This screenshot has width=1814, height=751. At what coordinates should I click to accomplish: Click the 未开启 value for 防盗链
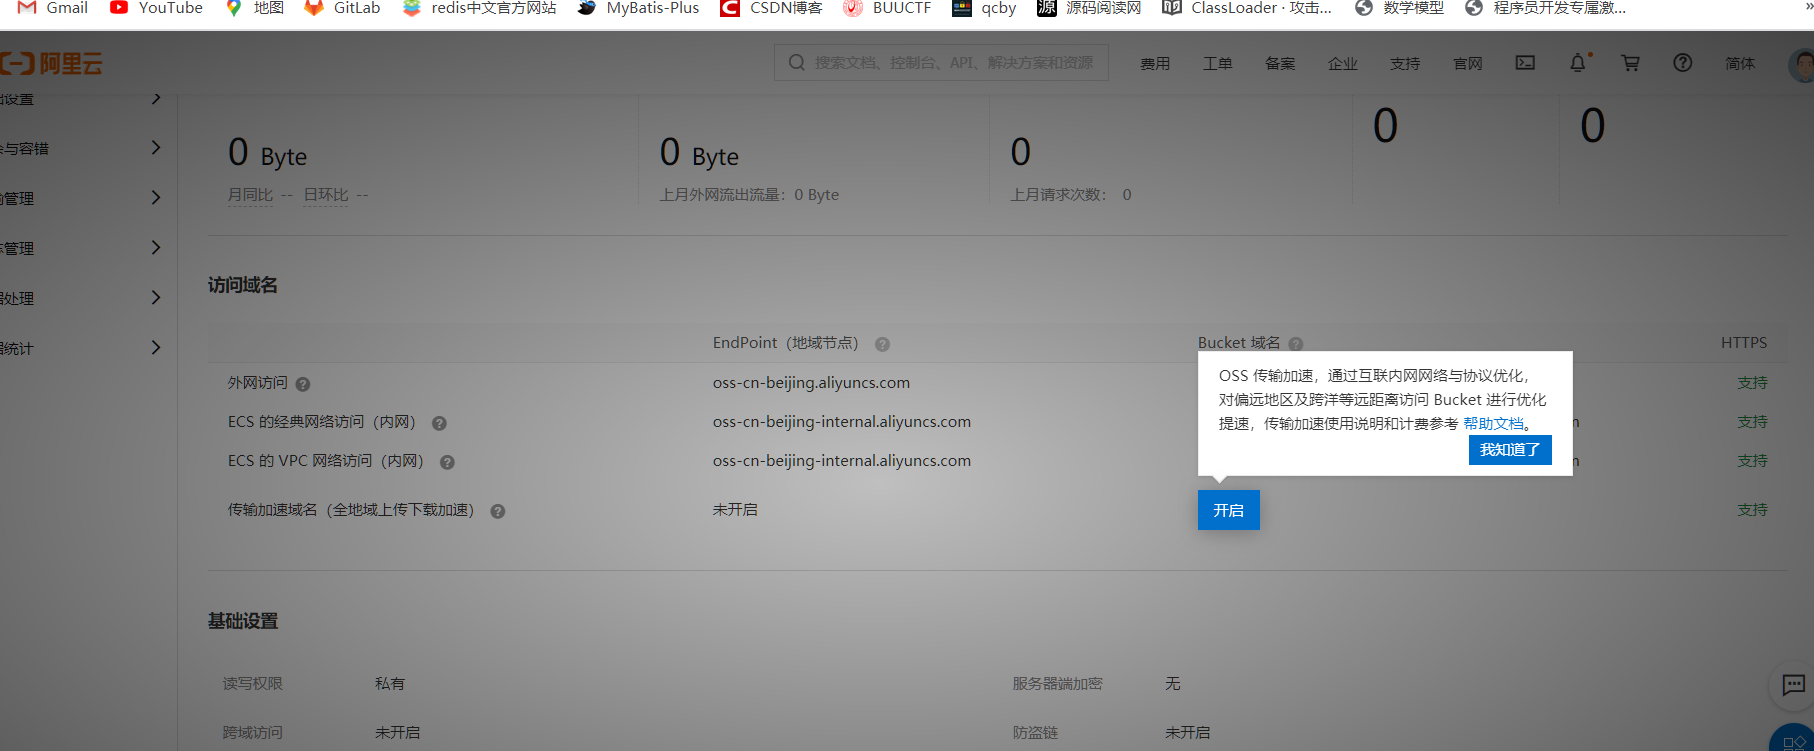pyautogui.click(x=1187, y=733)
